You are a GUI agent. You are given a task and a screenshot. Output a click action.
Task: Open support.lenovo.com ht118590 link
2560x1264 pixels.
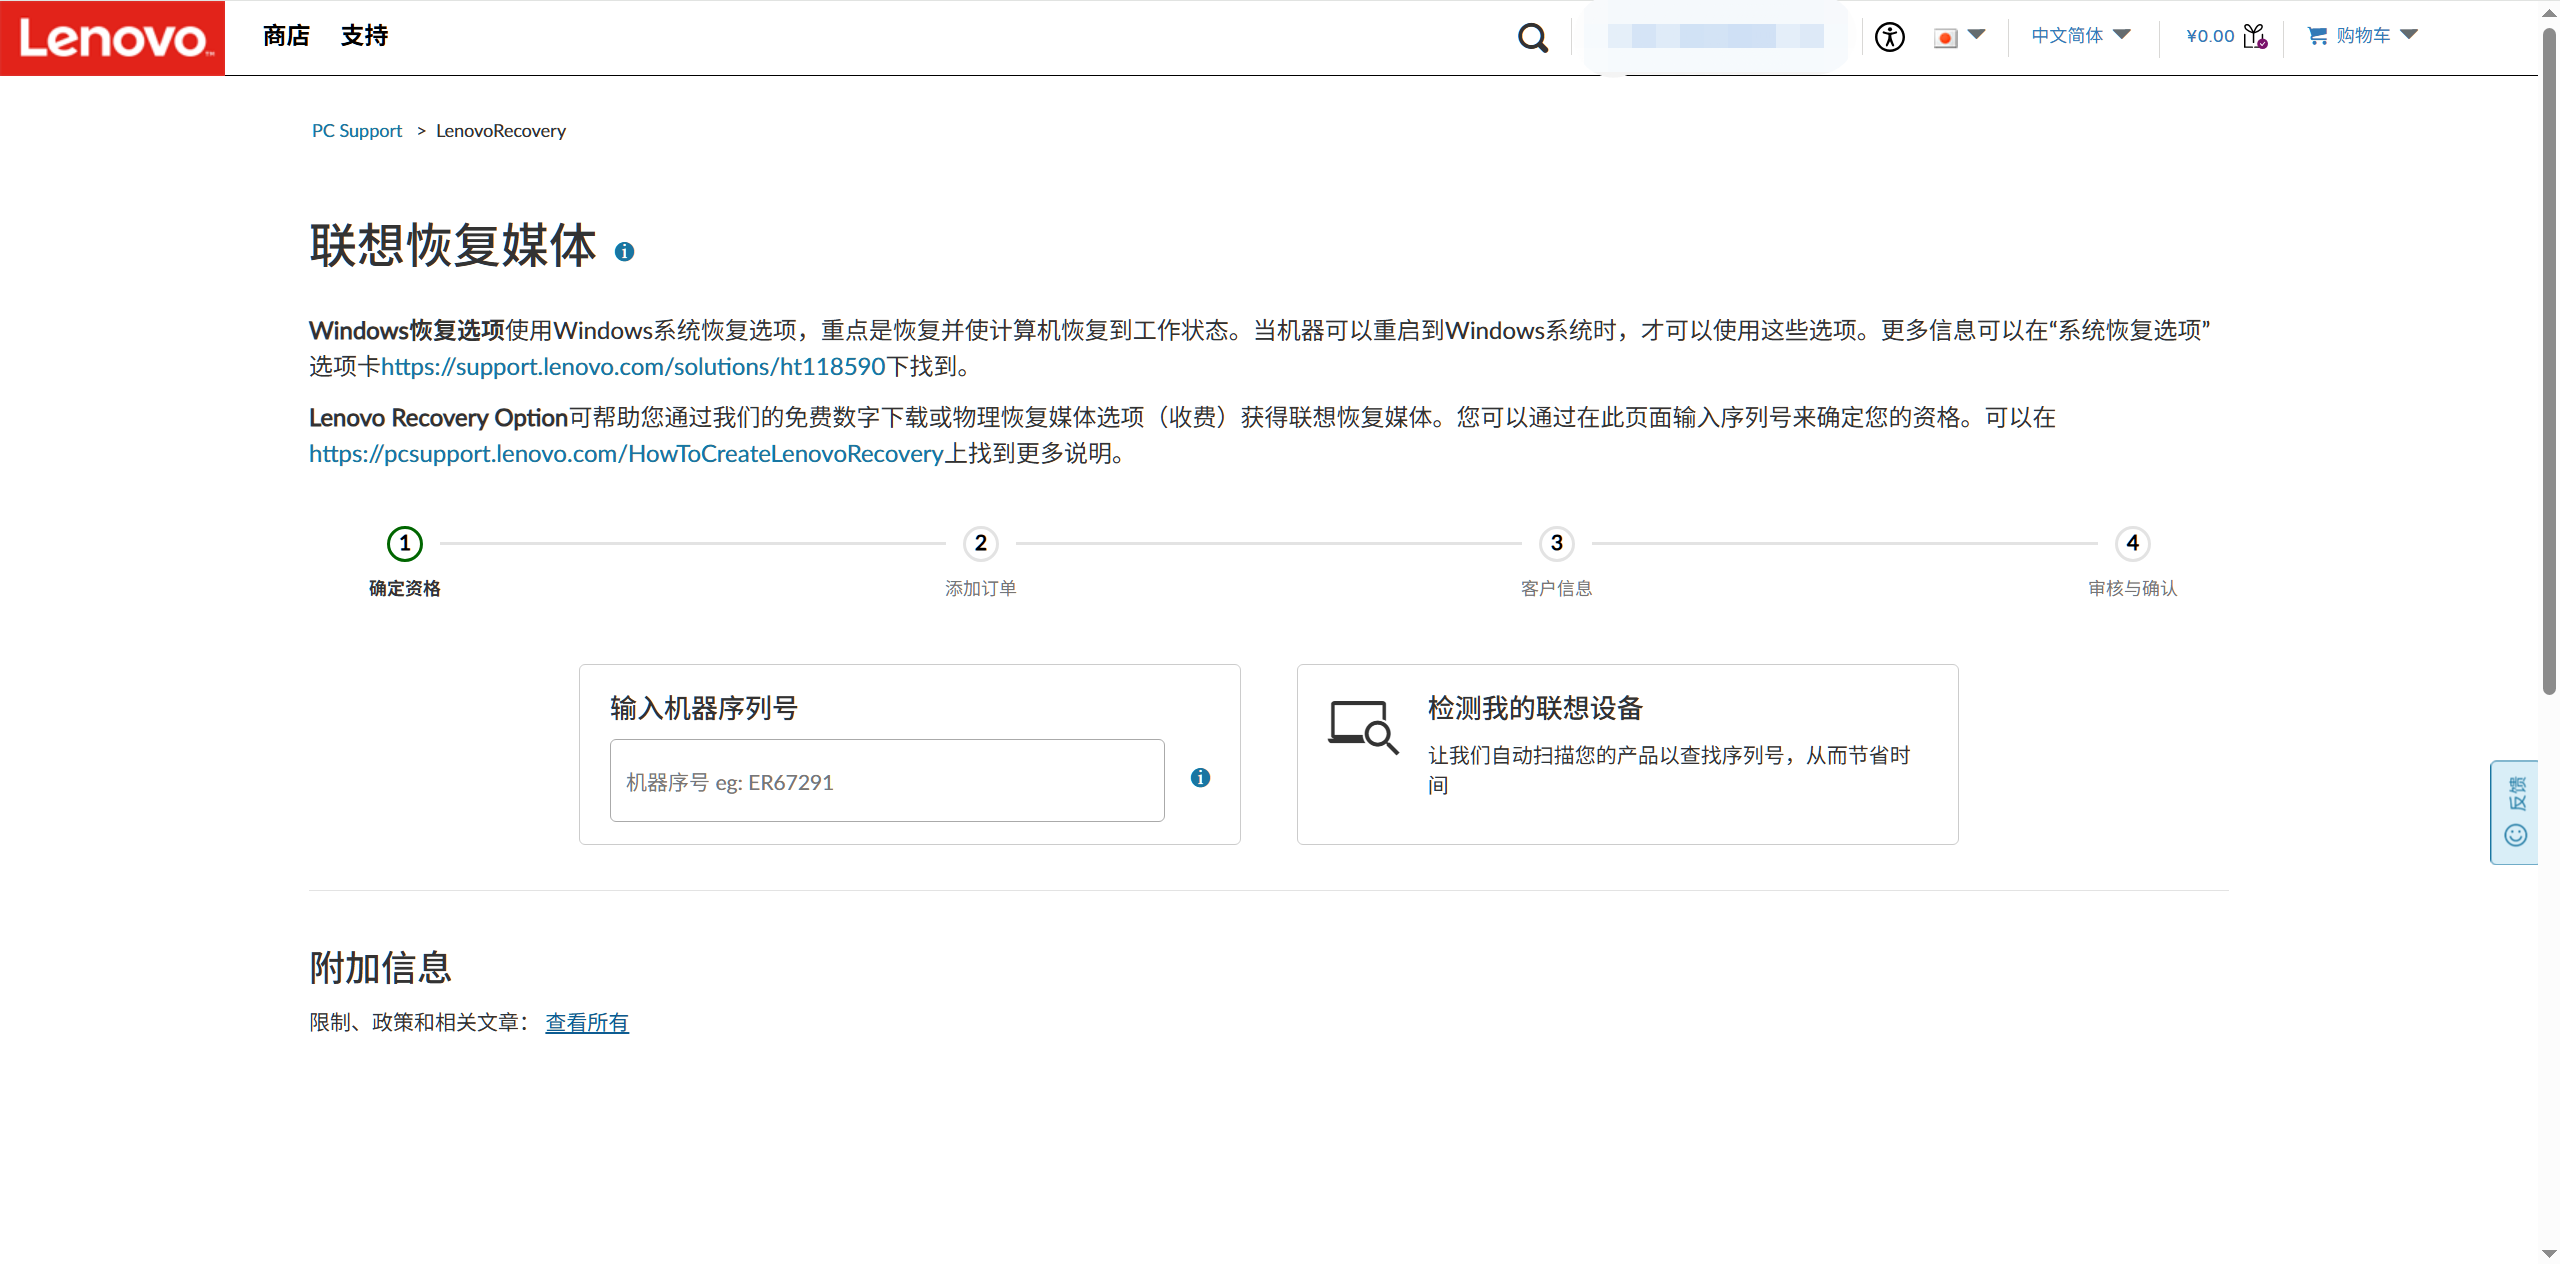point(633,367)
